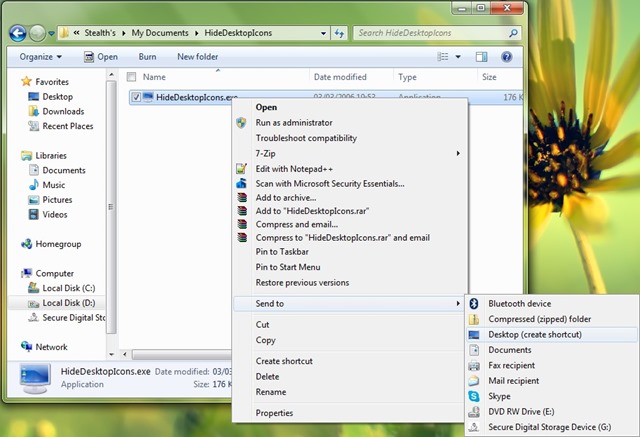Viewport: 640px width, 437px height.
Task: Create a New folder
Action: [198, 57]
